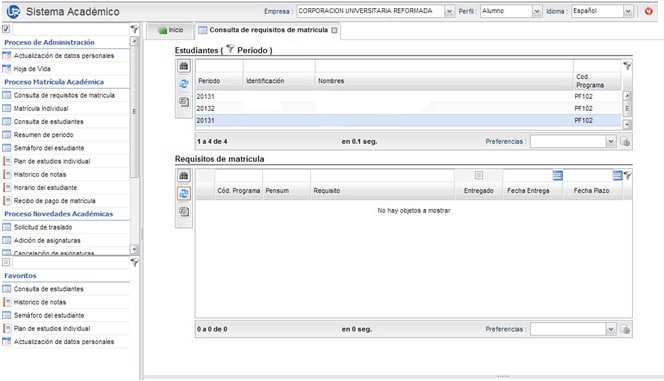Viewport: 664px width, 381px height.
Task: Open Historico de notas under Favoritos
Action: (x=40, y=302)
